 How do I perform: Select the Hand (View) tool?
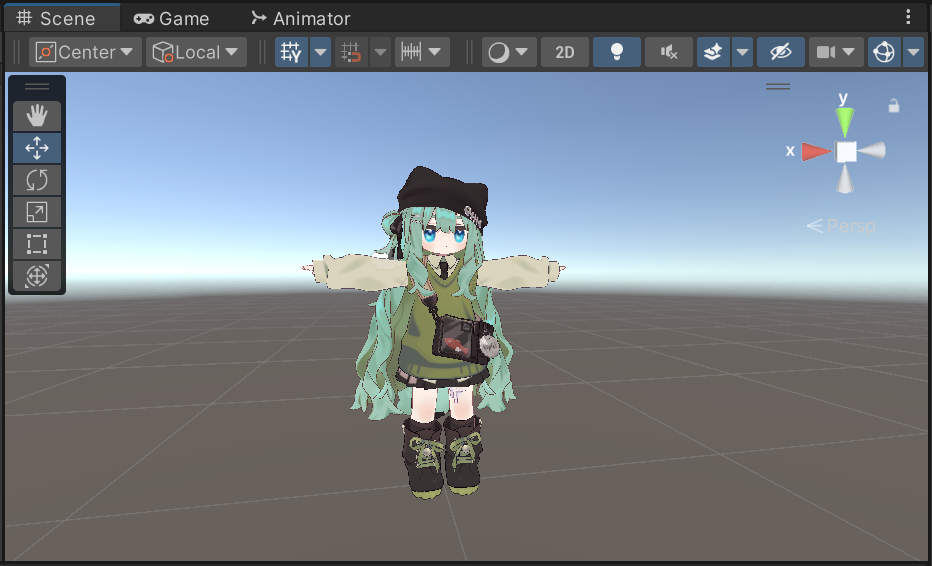[37, 115]
